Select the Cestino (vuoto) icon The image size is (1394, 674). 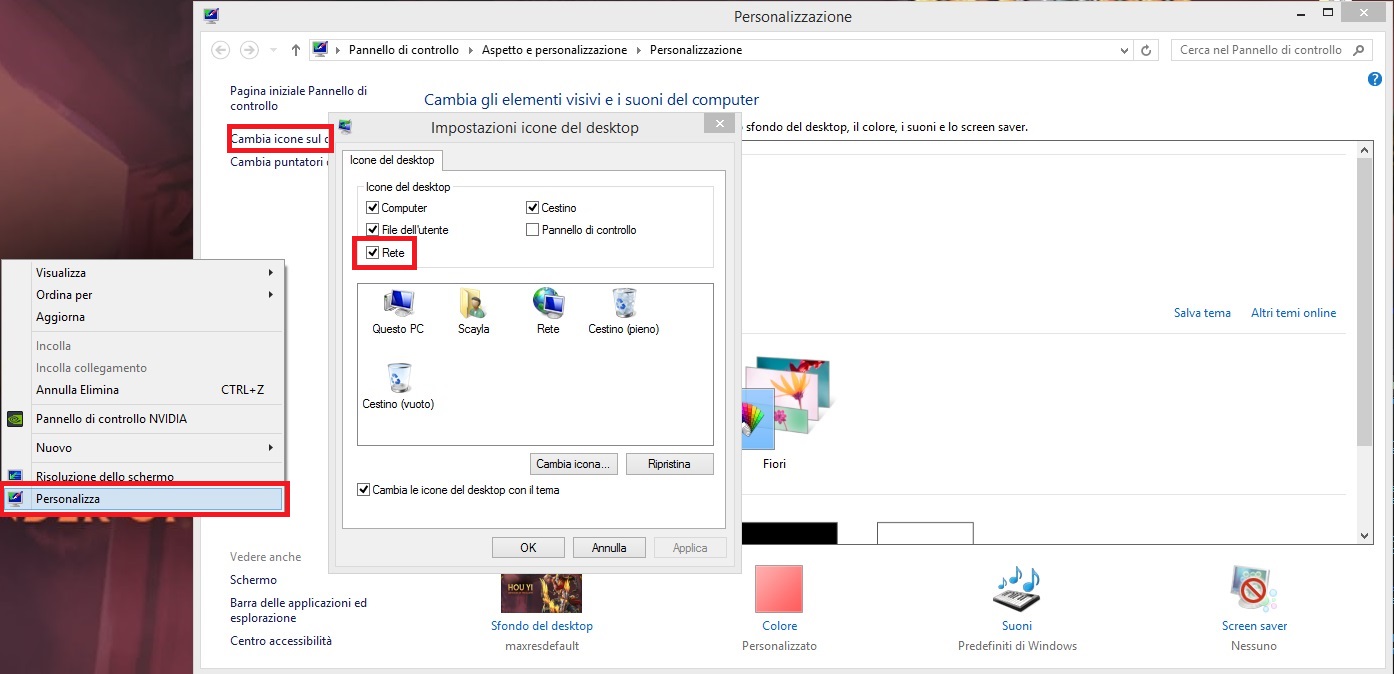tap(398, 380)
